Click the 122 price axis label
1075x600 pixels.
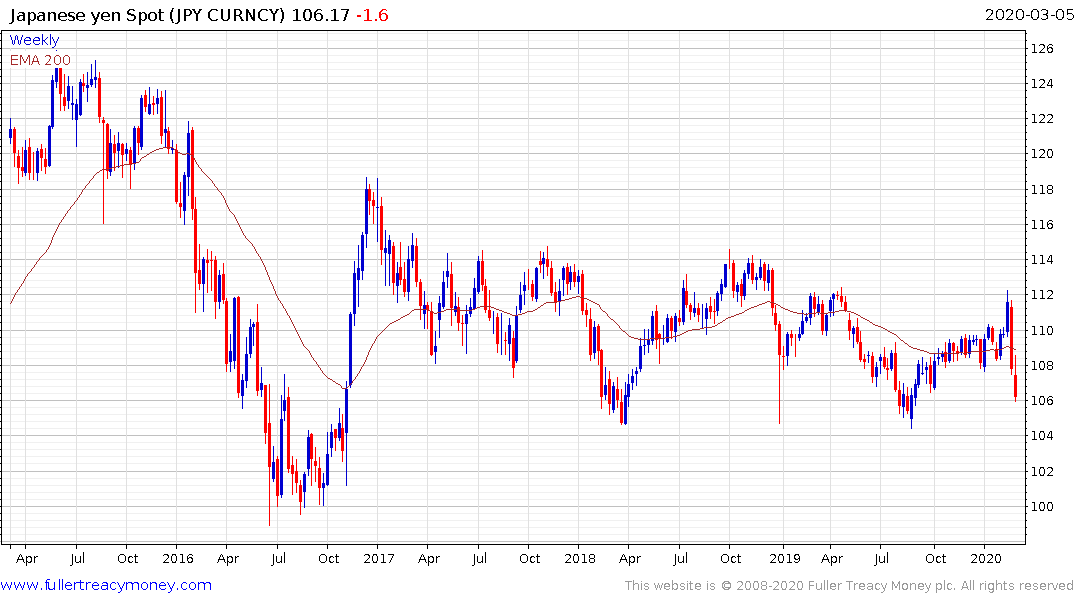pyautogui.click(x=1042, y=119)
